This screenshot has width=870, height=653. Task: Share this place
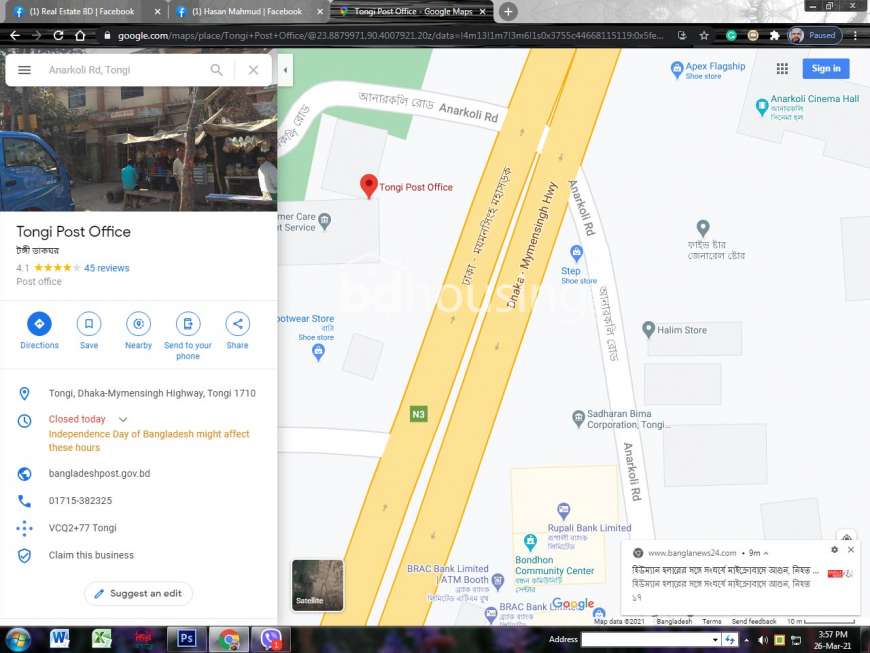click(237, 324)
